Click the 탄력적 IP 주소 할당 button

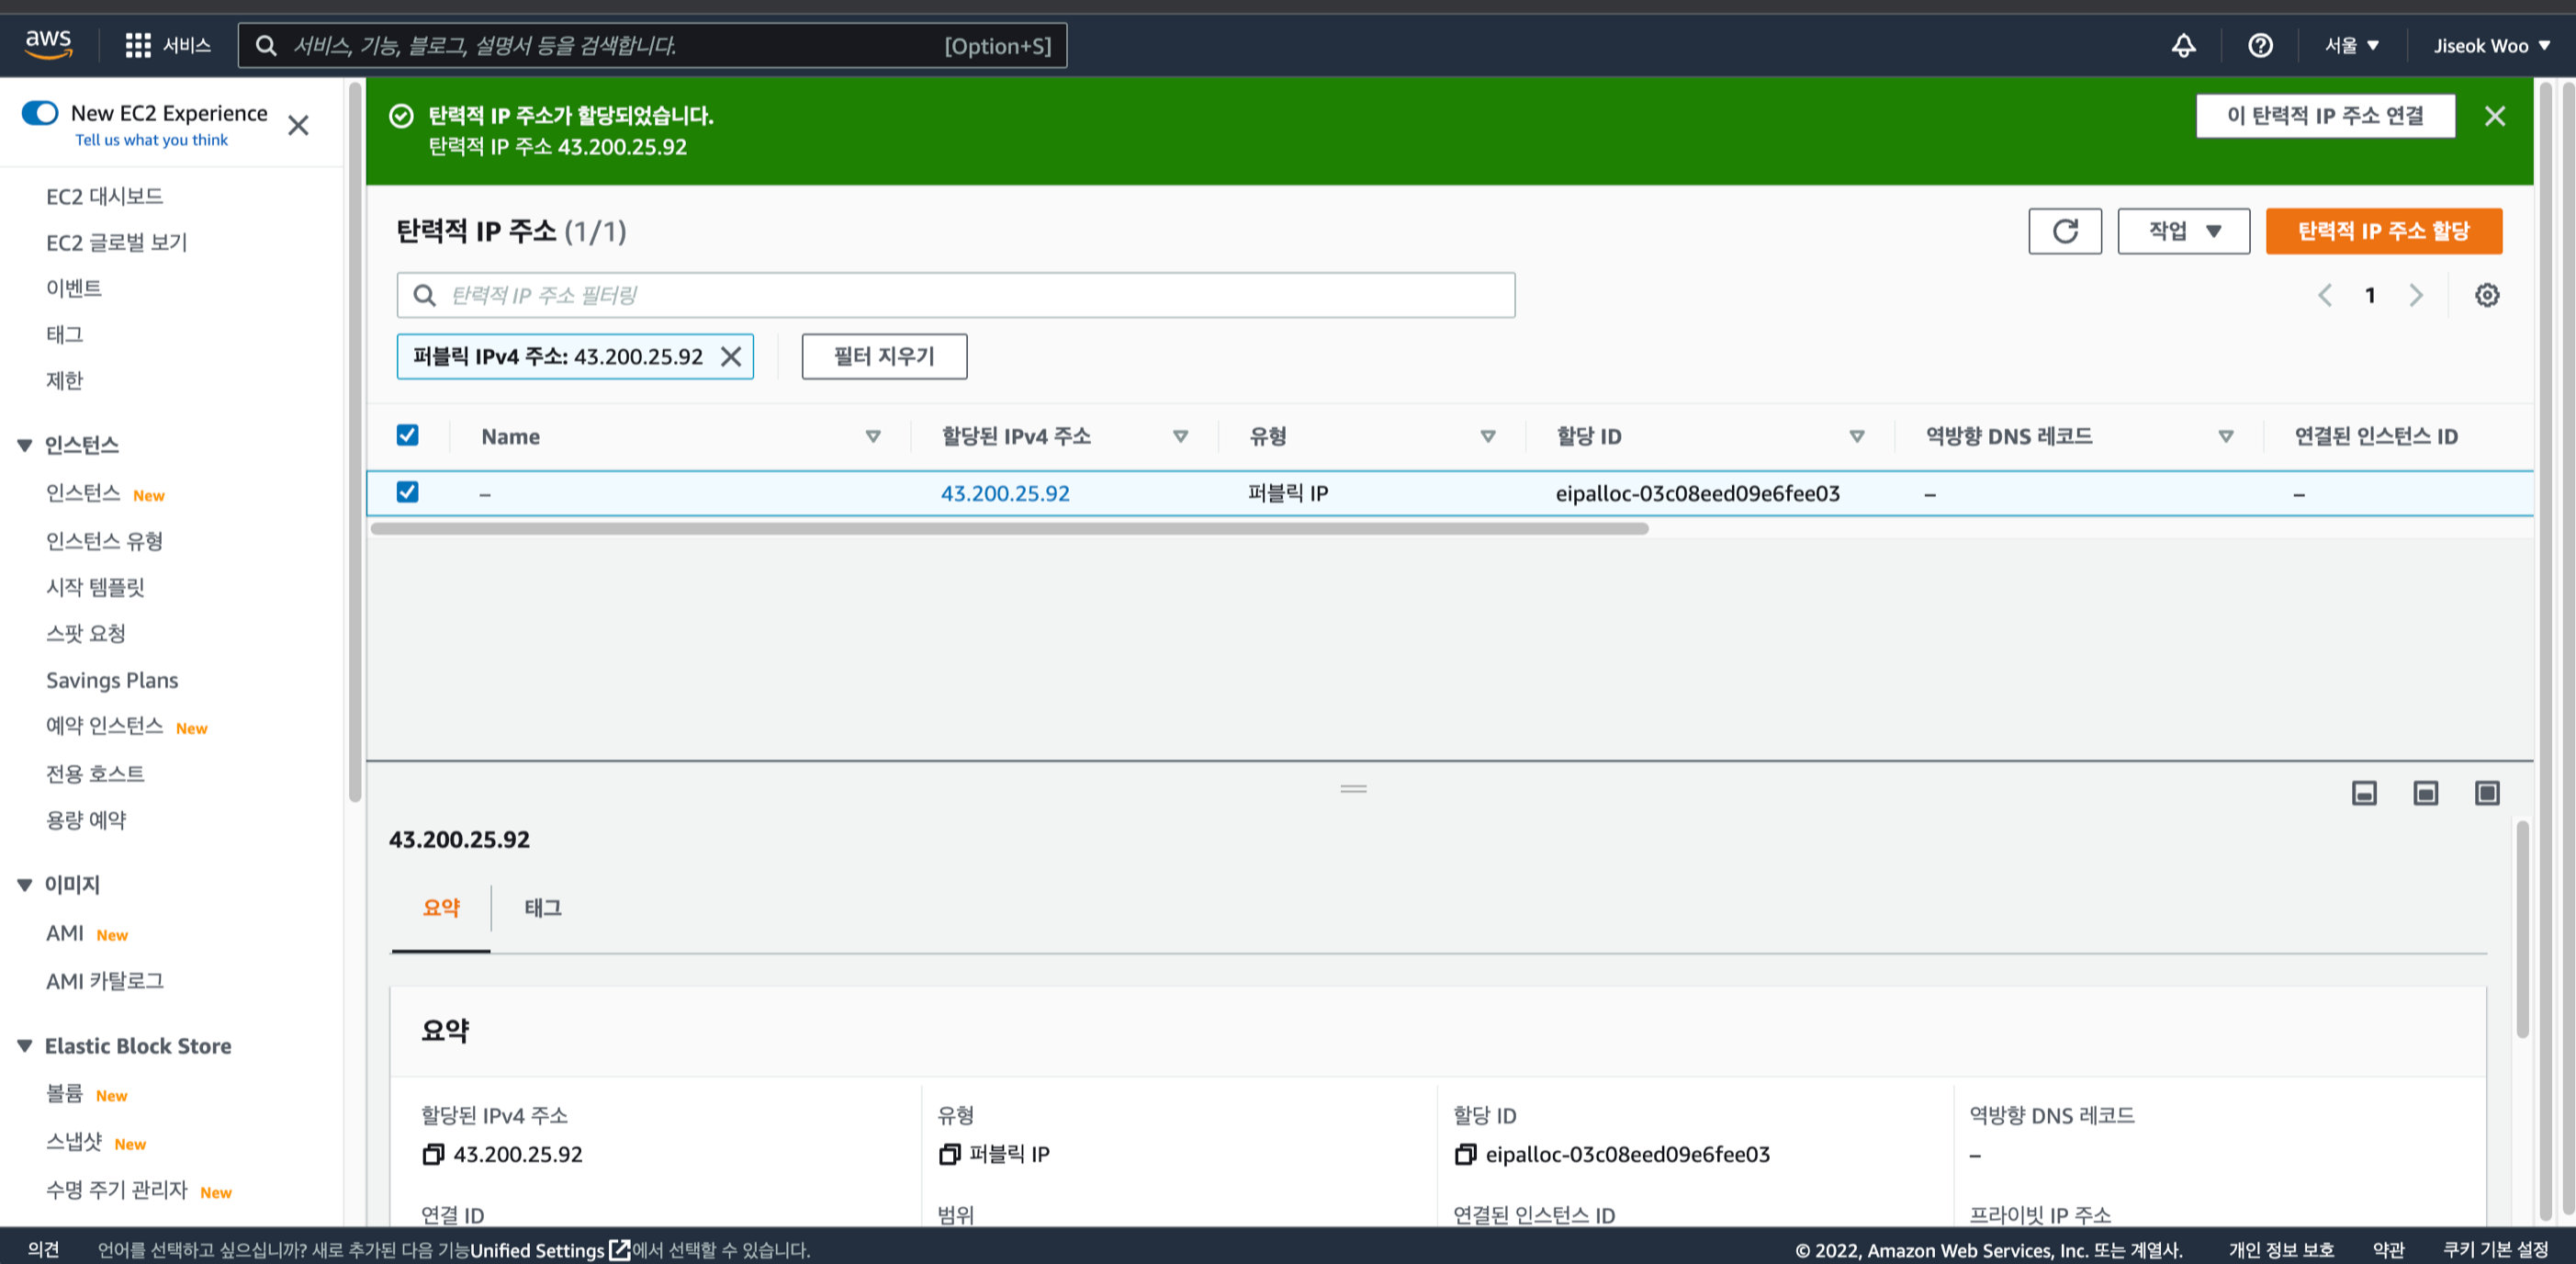2383,231
